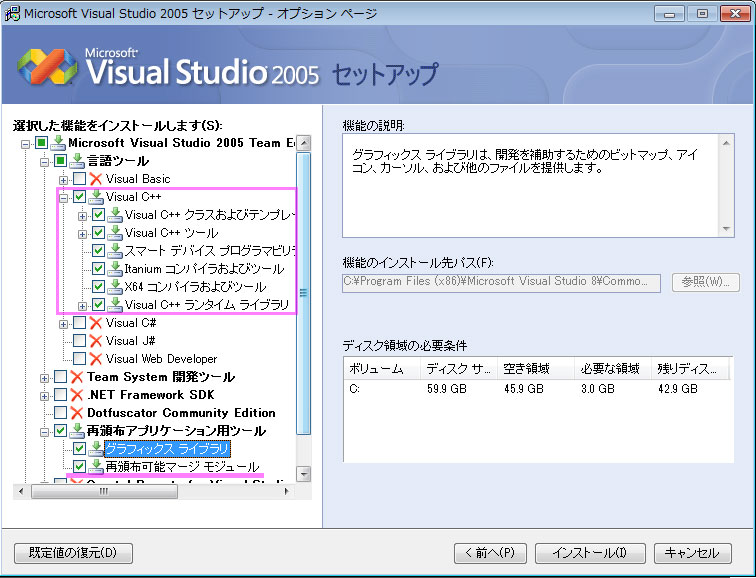Check the Visual J# checkbox
Viewport: 756px width, 578px height.
[80, 340]
